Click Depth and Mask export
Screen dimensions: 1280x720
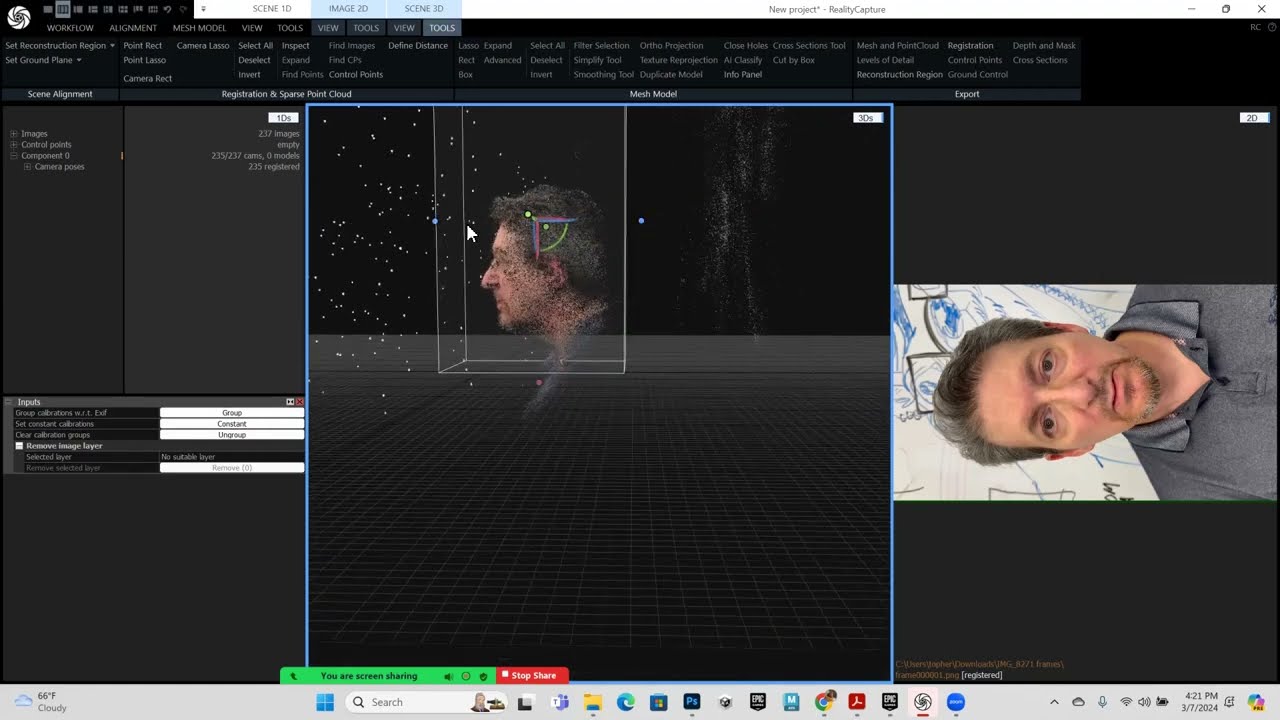[1044, 45]
